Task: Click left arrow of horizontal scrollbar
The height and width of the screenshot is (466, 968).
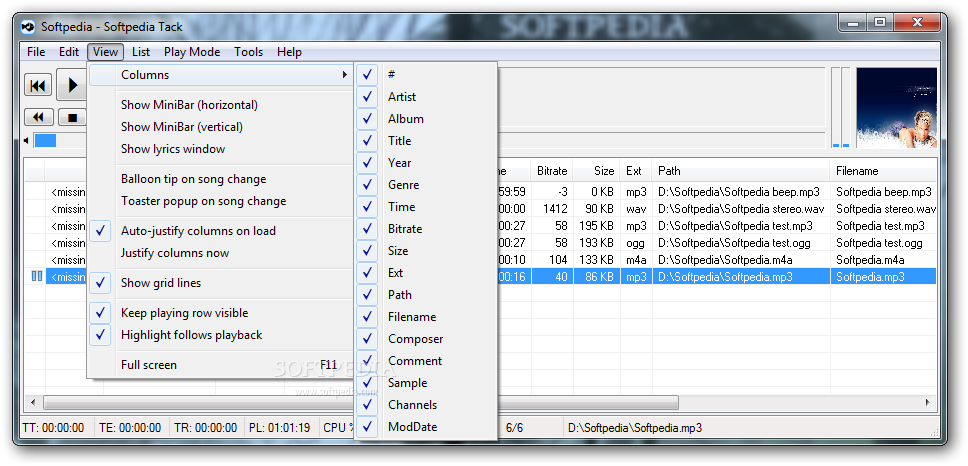Action: 33,402
